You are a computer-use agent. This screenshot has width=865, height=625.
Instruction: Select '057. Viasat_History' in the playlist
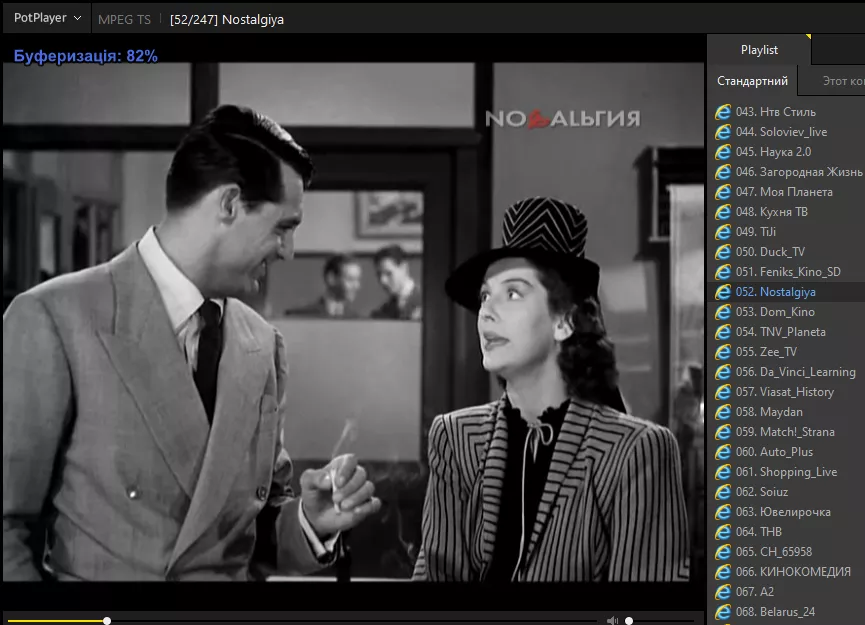(787, 392)
